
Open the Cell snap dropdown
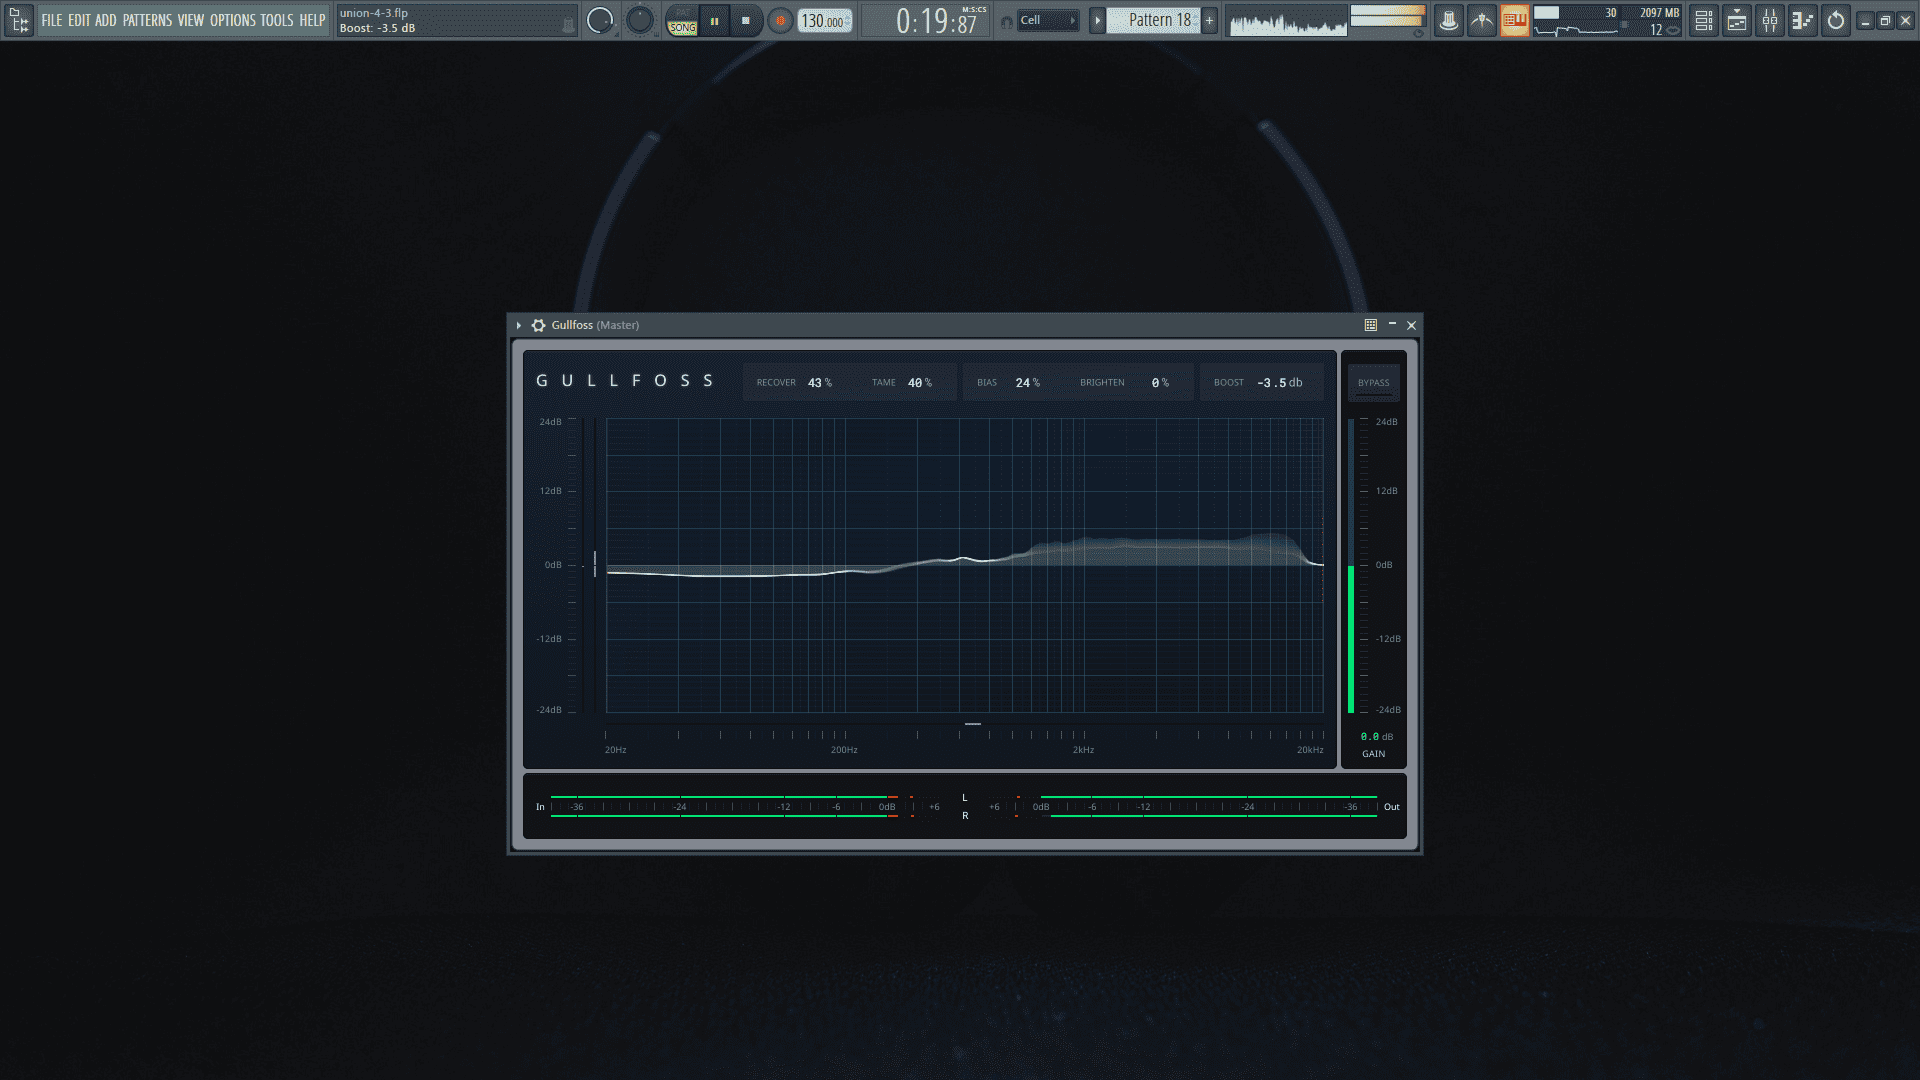click(1048, 20)
